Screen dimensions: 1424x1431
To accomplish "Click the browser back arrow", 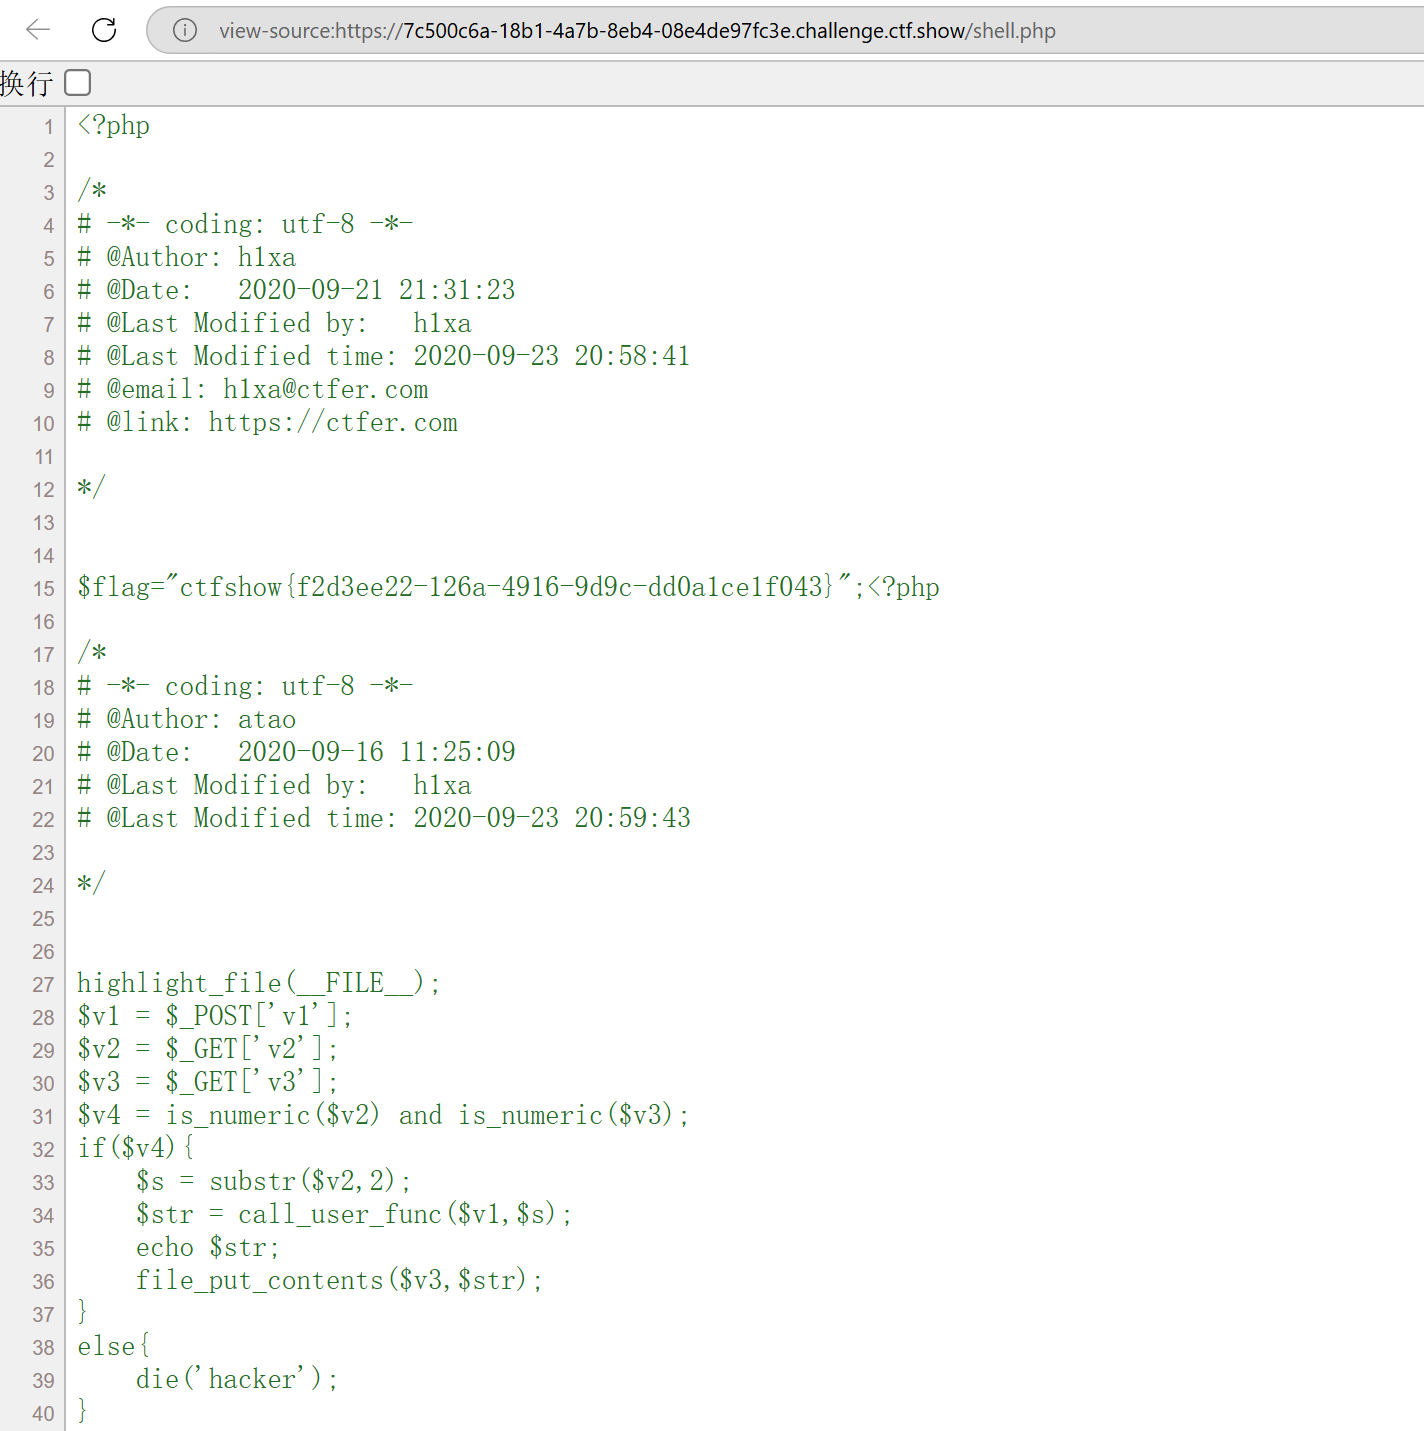I will [x=38, y=30].
